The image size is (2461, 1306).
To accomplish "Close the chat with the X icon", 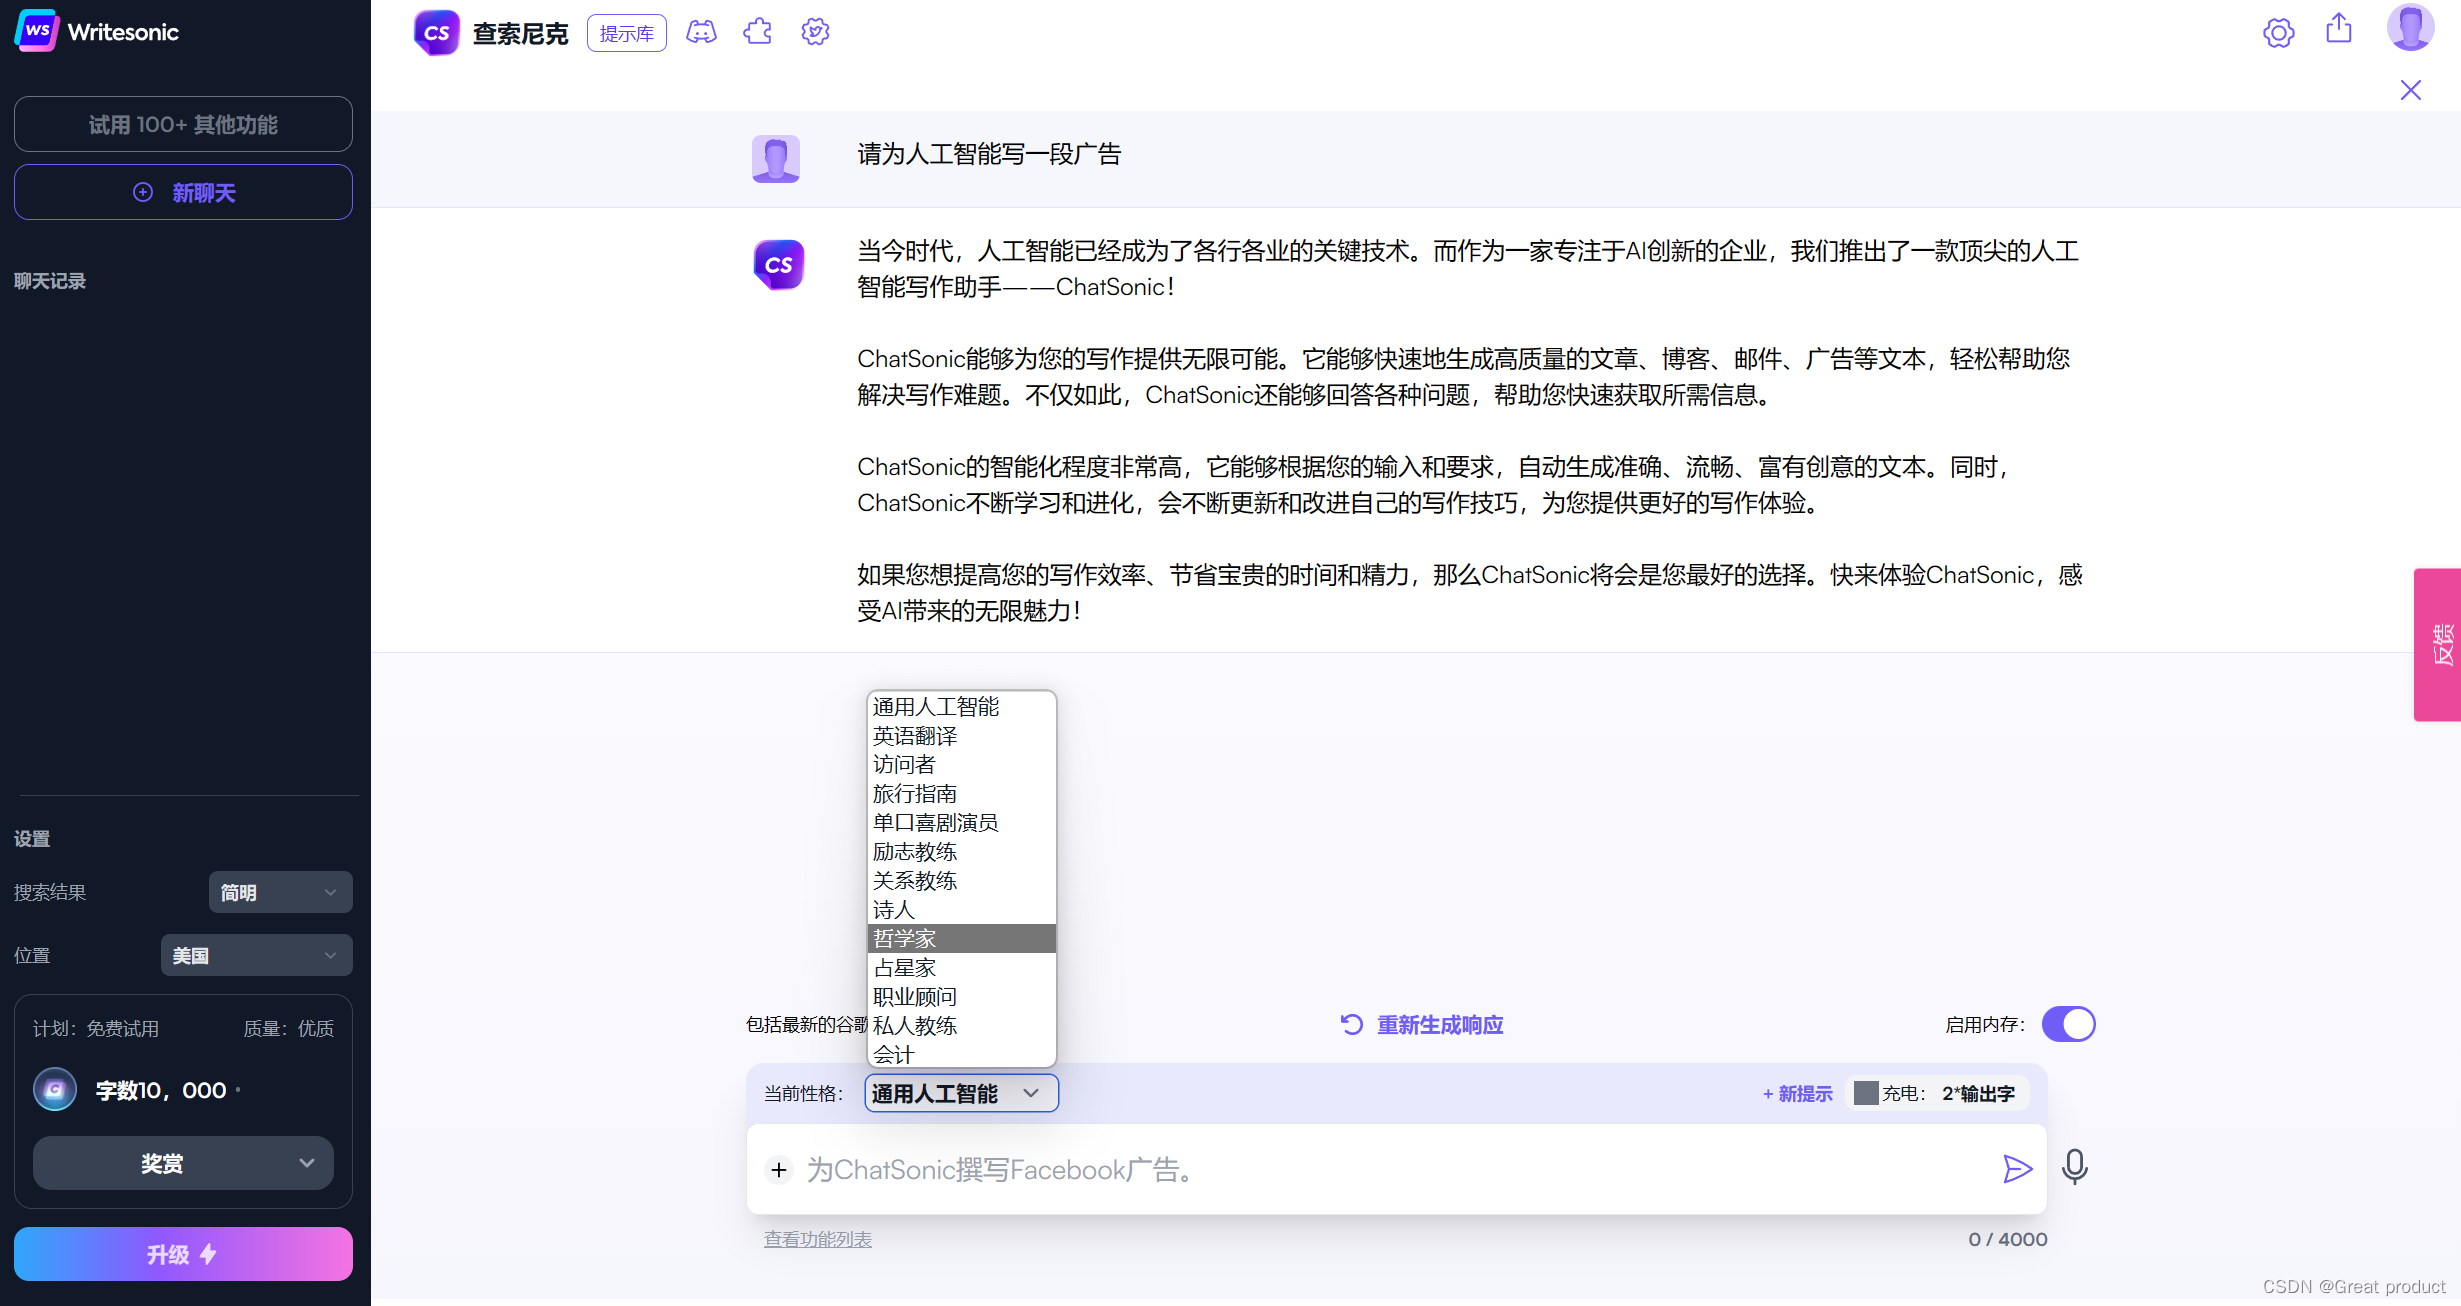I will tap(2411, 90).
